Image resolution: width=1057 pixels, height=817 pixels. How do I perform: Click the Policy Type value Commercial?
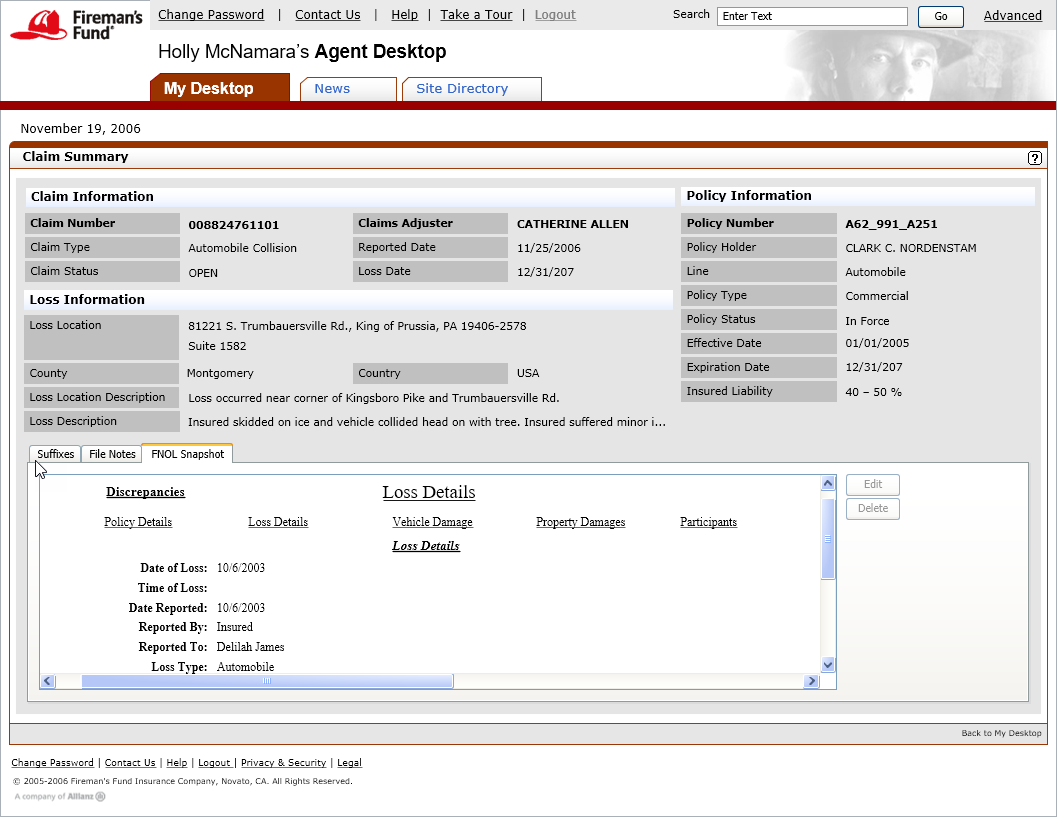(x=876, y=296)
